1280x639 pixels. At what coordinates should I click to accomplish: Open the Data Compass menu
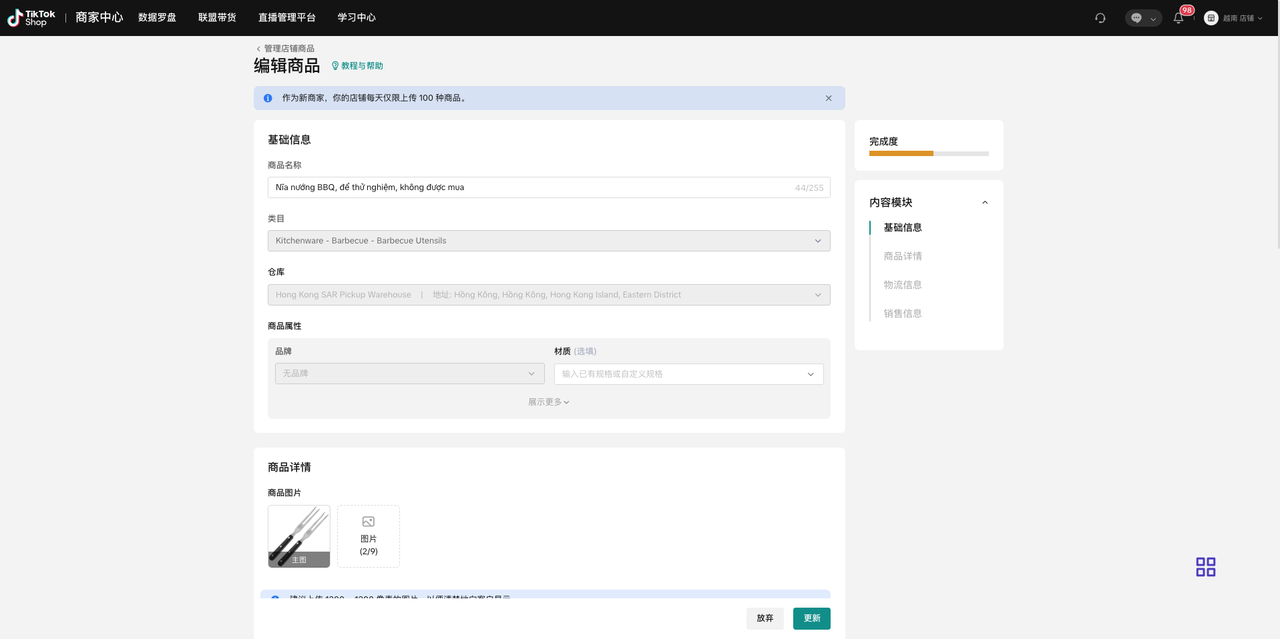coord(157,18)
